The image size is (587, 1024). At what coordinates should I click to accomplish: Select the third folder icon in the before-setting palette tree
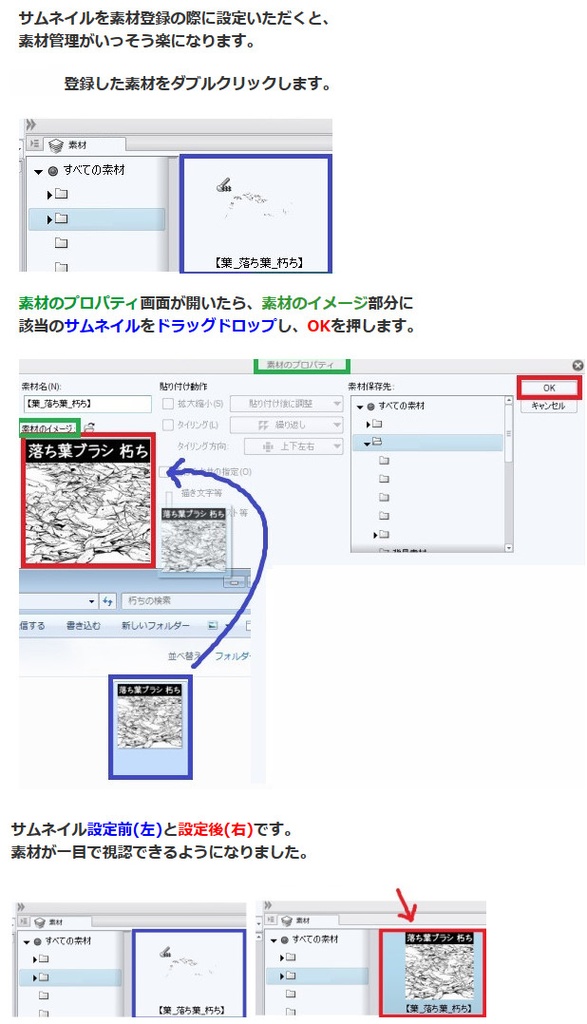[43, 995]
